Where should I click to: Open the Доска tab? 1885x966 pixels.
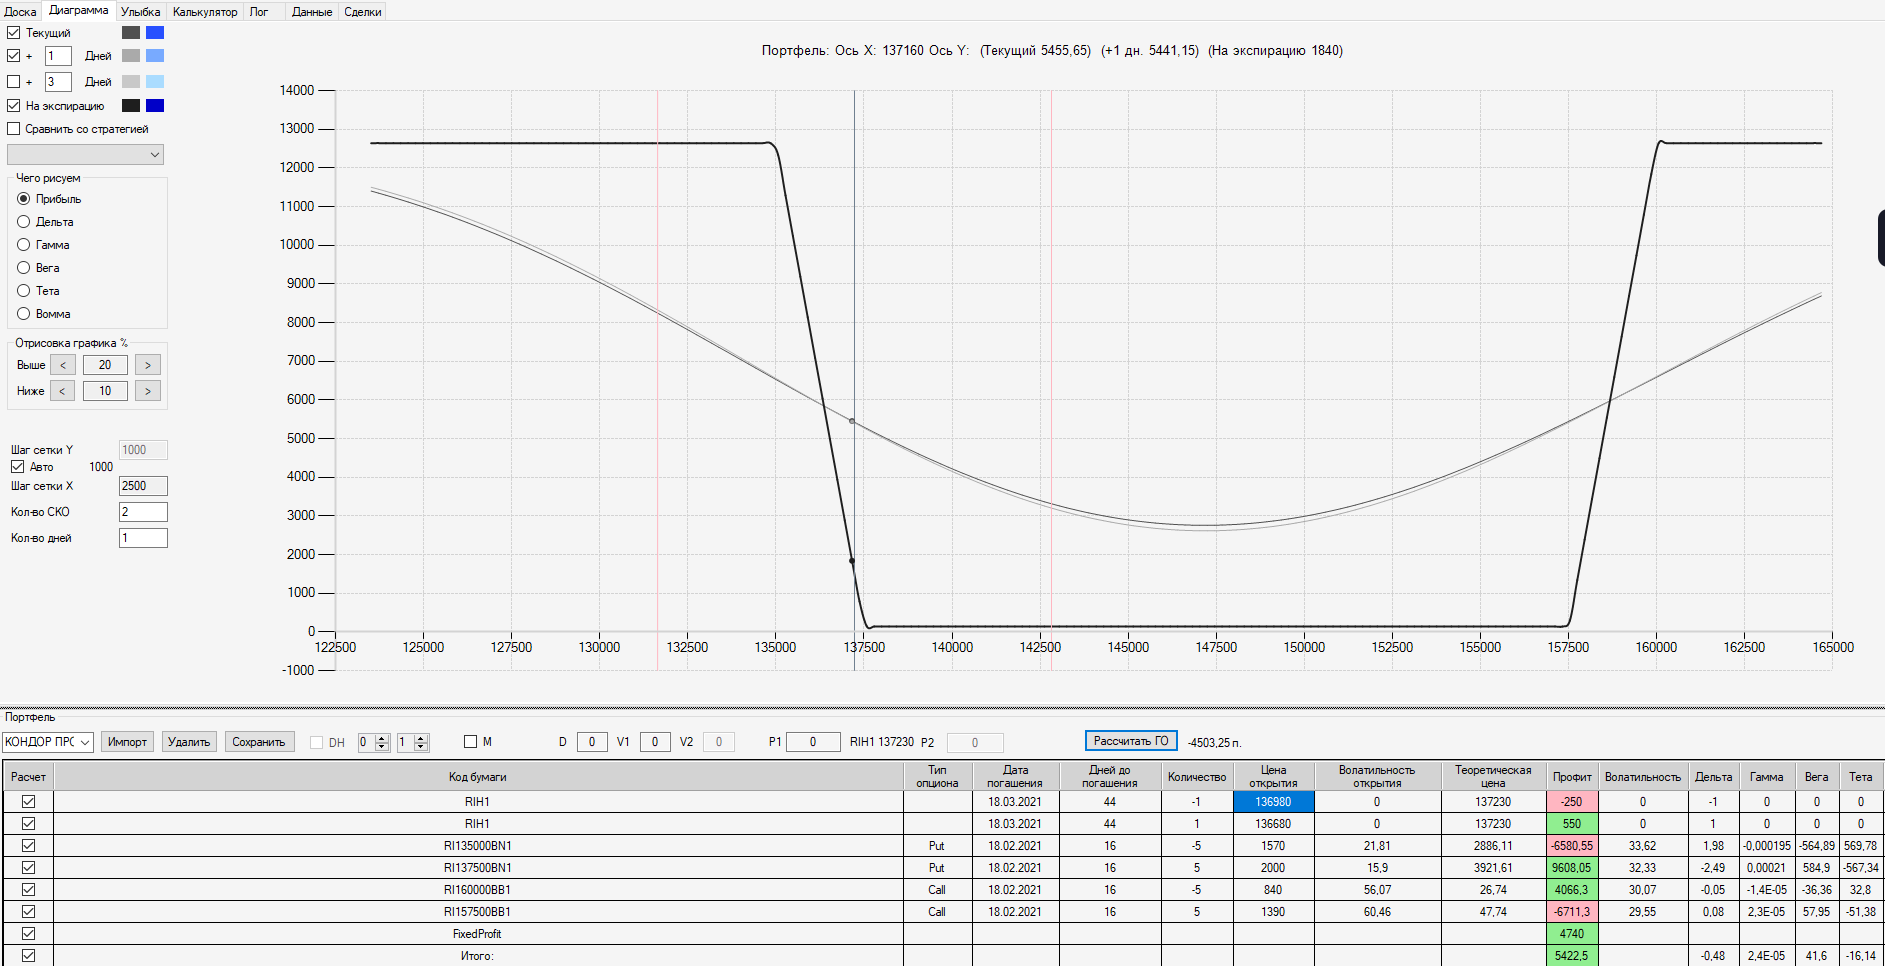(20, 12)
